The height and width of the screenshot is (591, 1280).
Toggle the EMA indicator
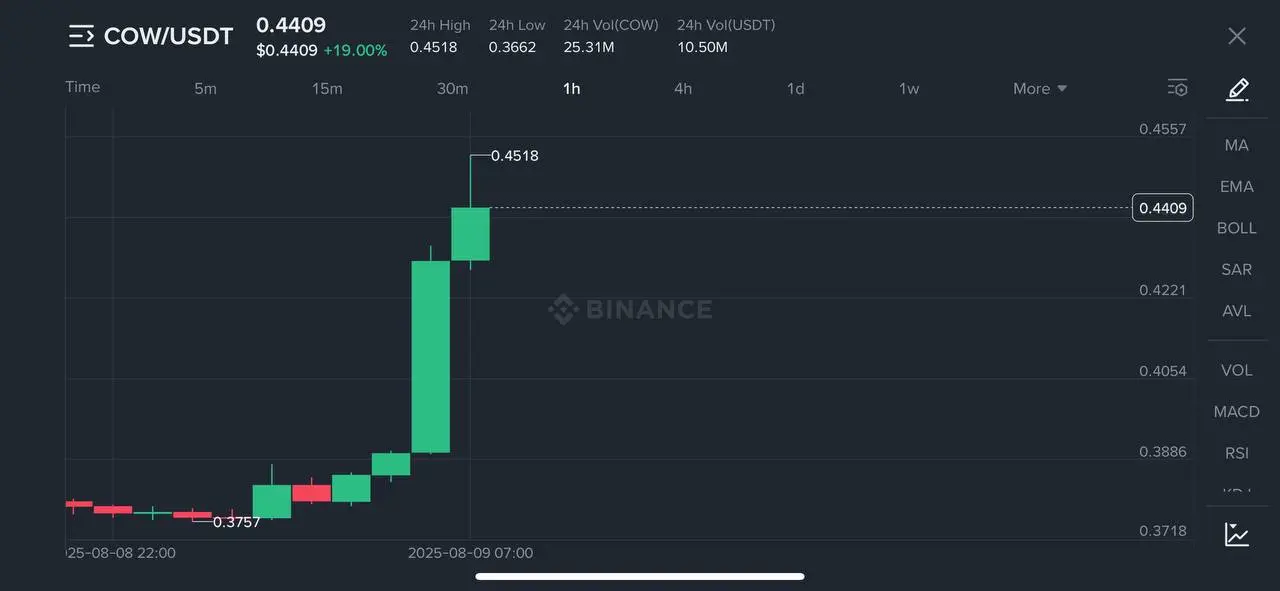(1237, 187)
